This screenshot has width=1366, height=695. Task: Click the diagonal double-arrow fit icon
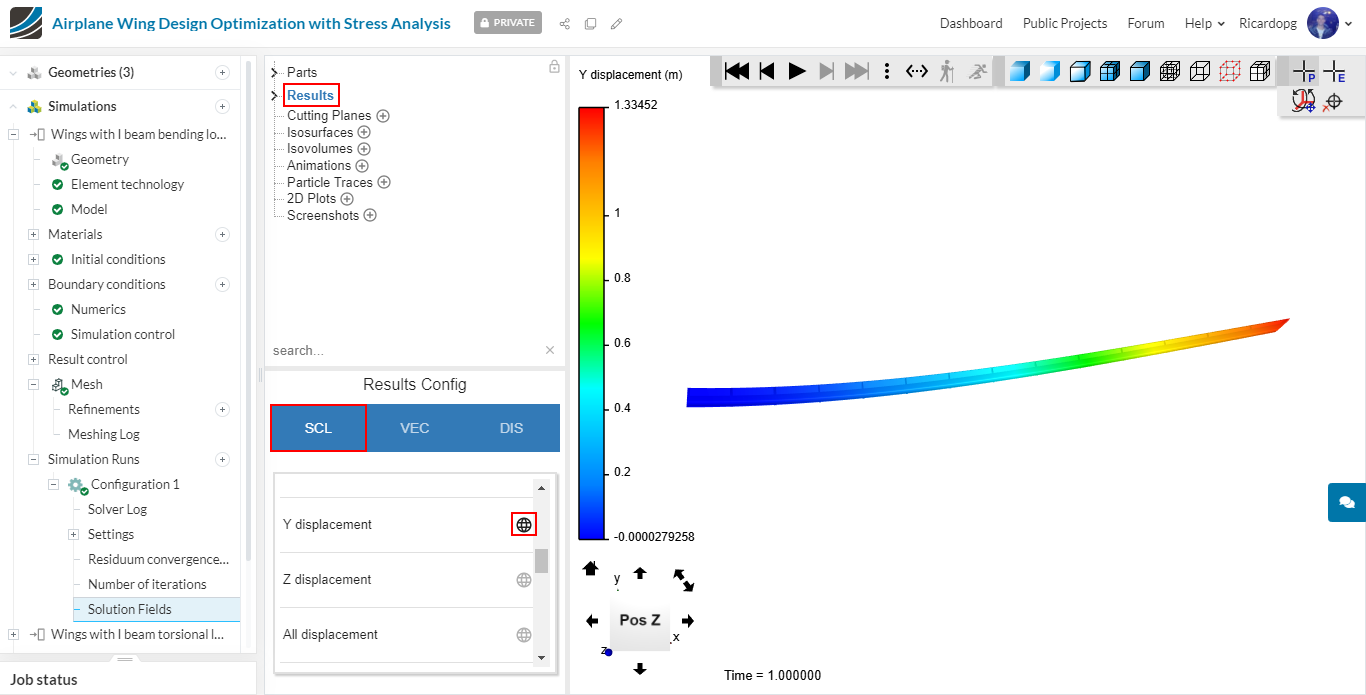point(684,580)
